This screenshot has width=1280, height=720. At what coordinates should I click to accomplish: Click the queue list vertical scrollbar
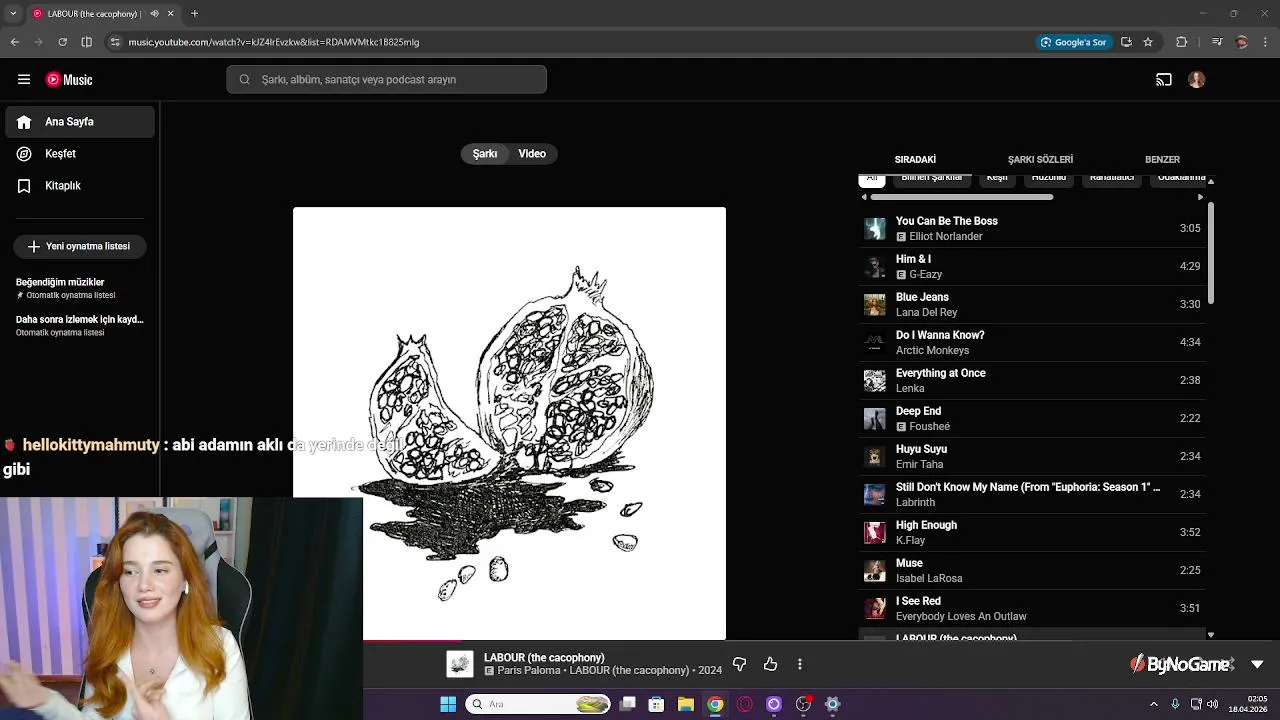click(1211, 255)
